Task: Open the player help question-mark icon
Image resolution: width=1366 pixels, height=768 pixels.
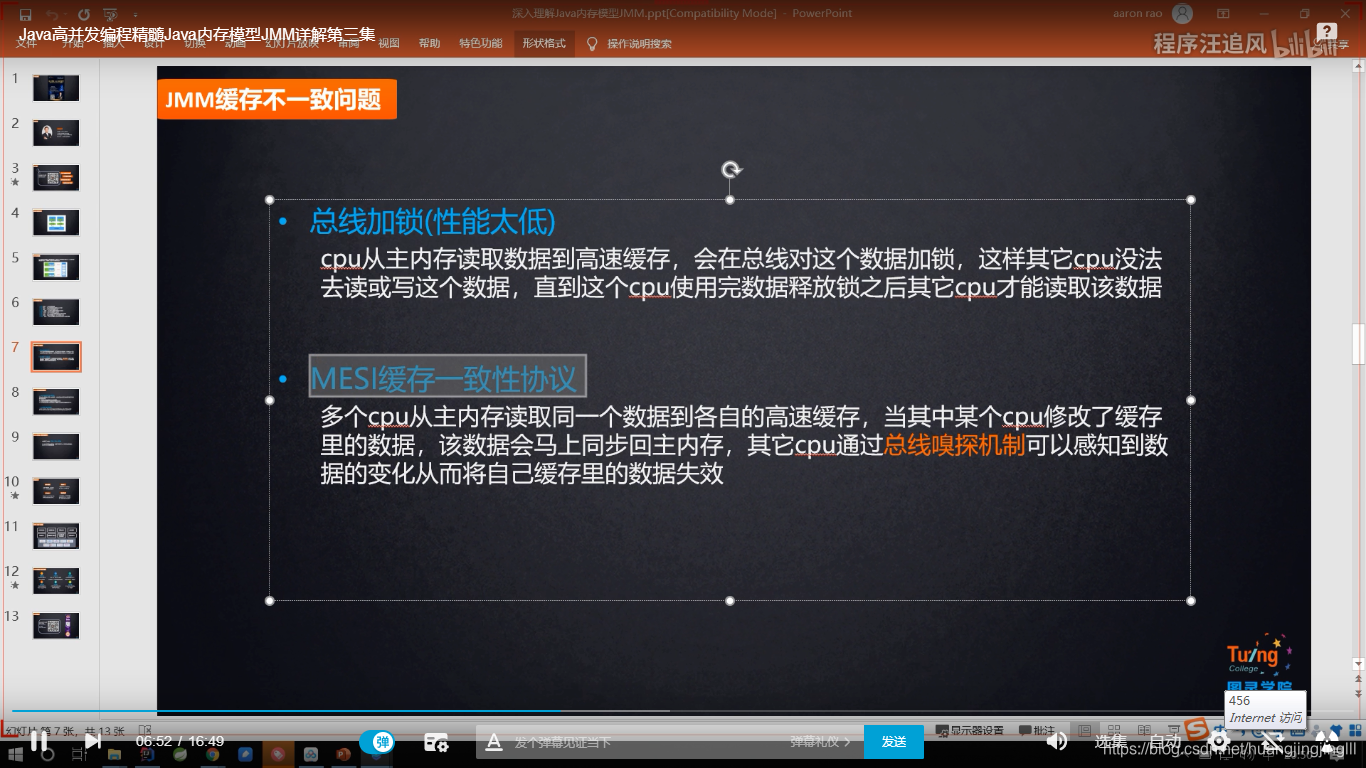Action: (1327, 33)
